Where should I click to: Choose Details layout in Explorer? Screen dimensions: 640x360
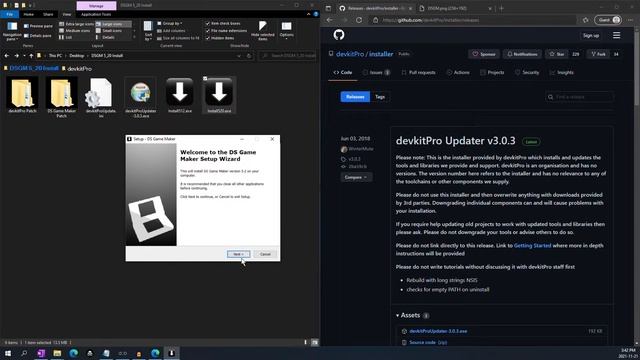106,37
